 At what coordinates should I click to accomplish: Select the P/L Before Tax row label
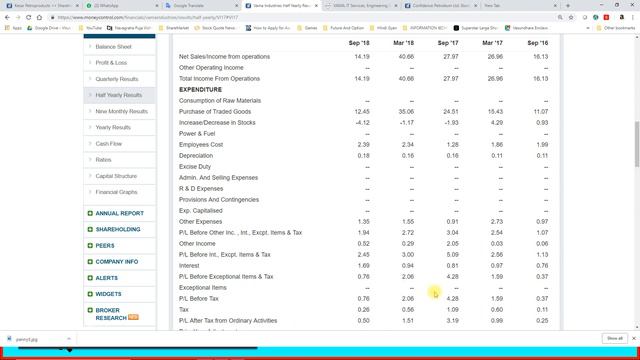coord(199,298)
